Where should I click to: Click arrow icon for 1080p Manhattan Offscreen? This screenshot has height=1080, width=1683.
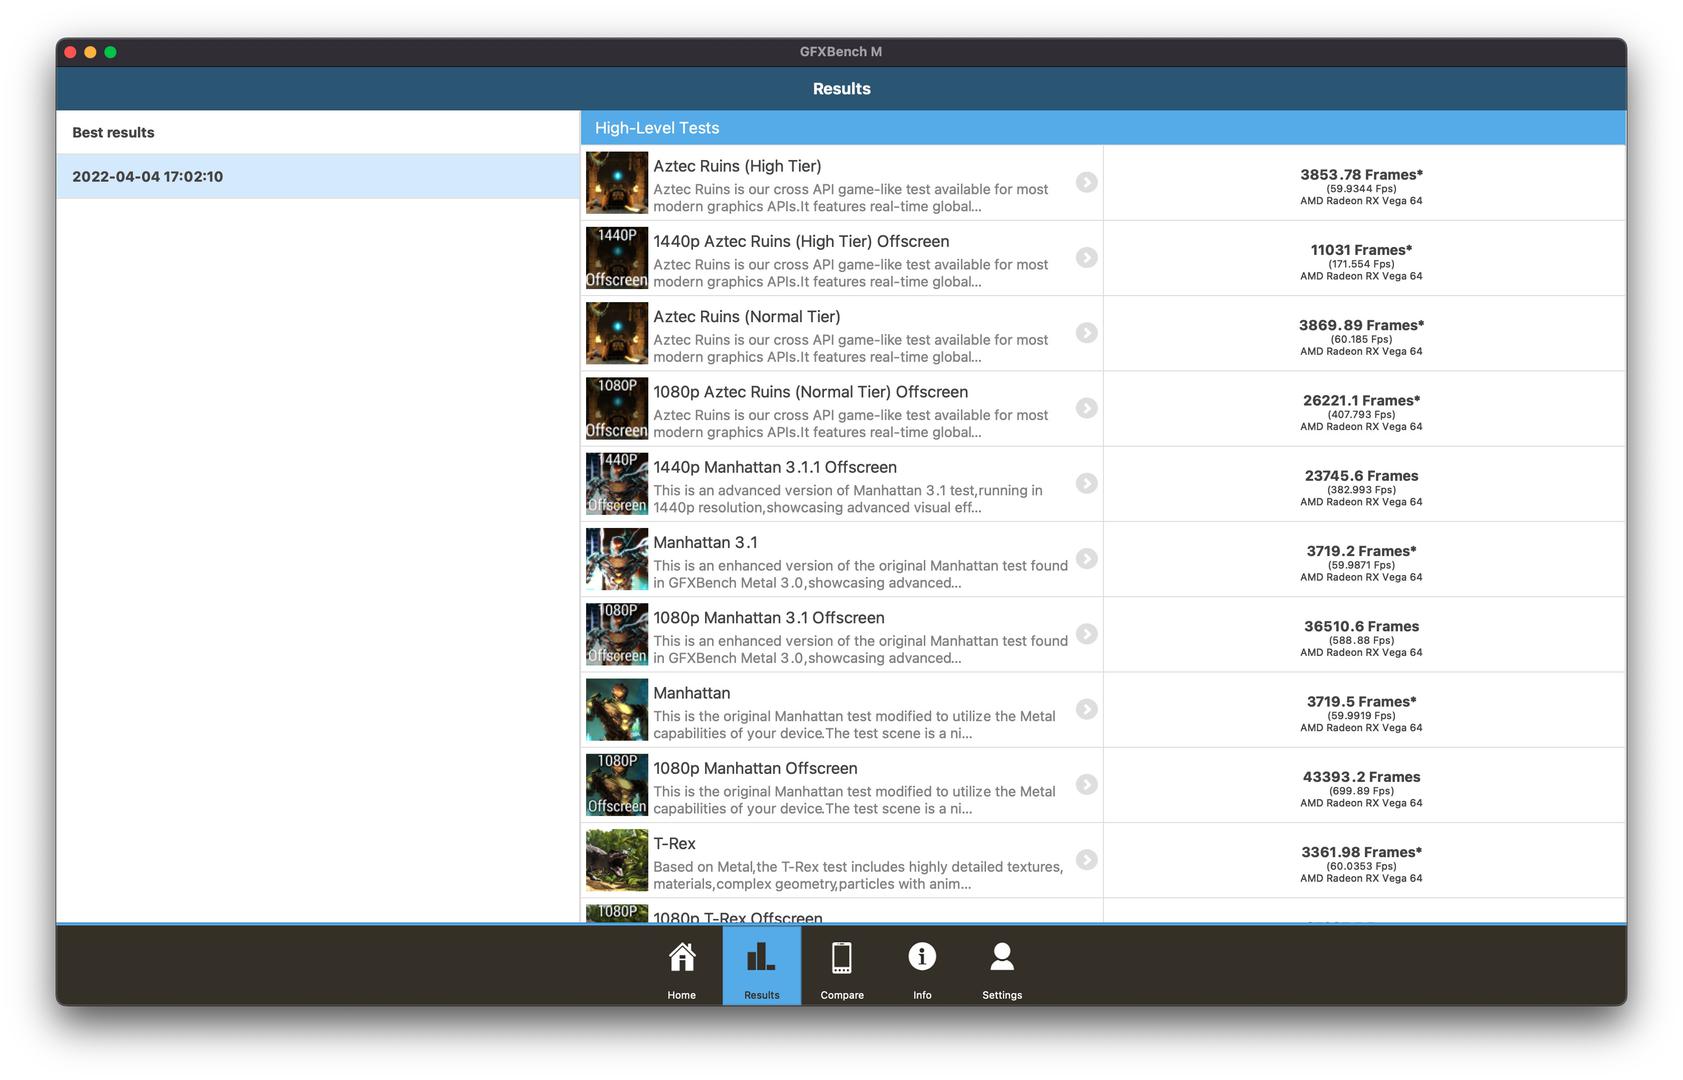pos(1086,785)
